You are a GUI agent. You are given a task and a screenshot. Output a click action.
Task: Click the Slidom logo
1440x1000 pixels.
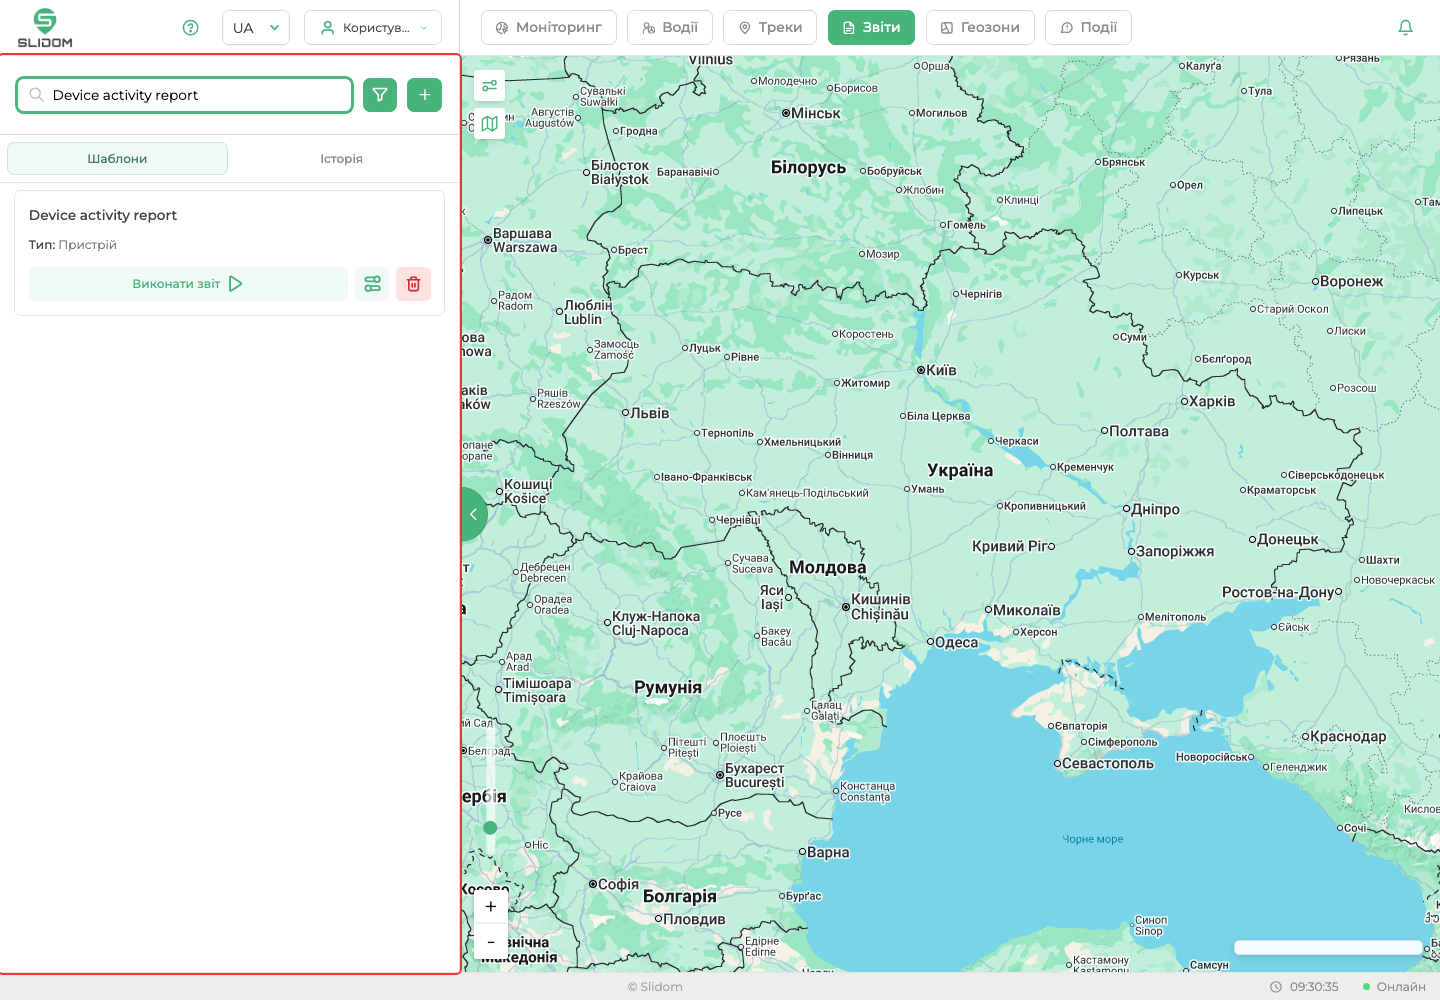point(45,28)
